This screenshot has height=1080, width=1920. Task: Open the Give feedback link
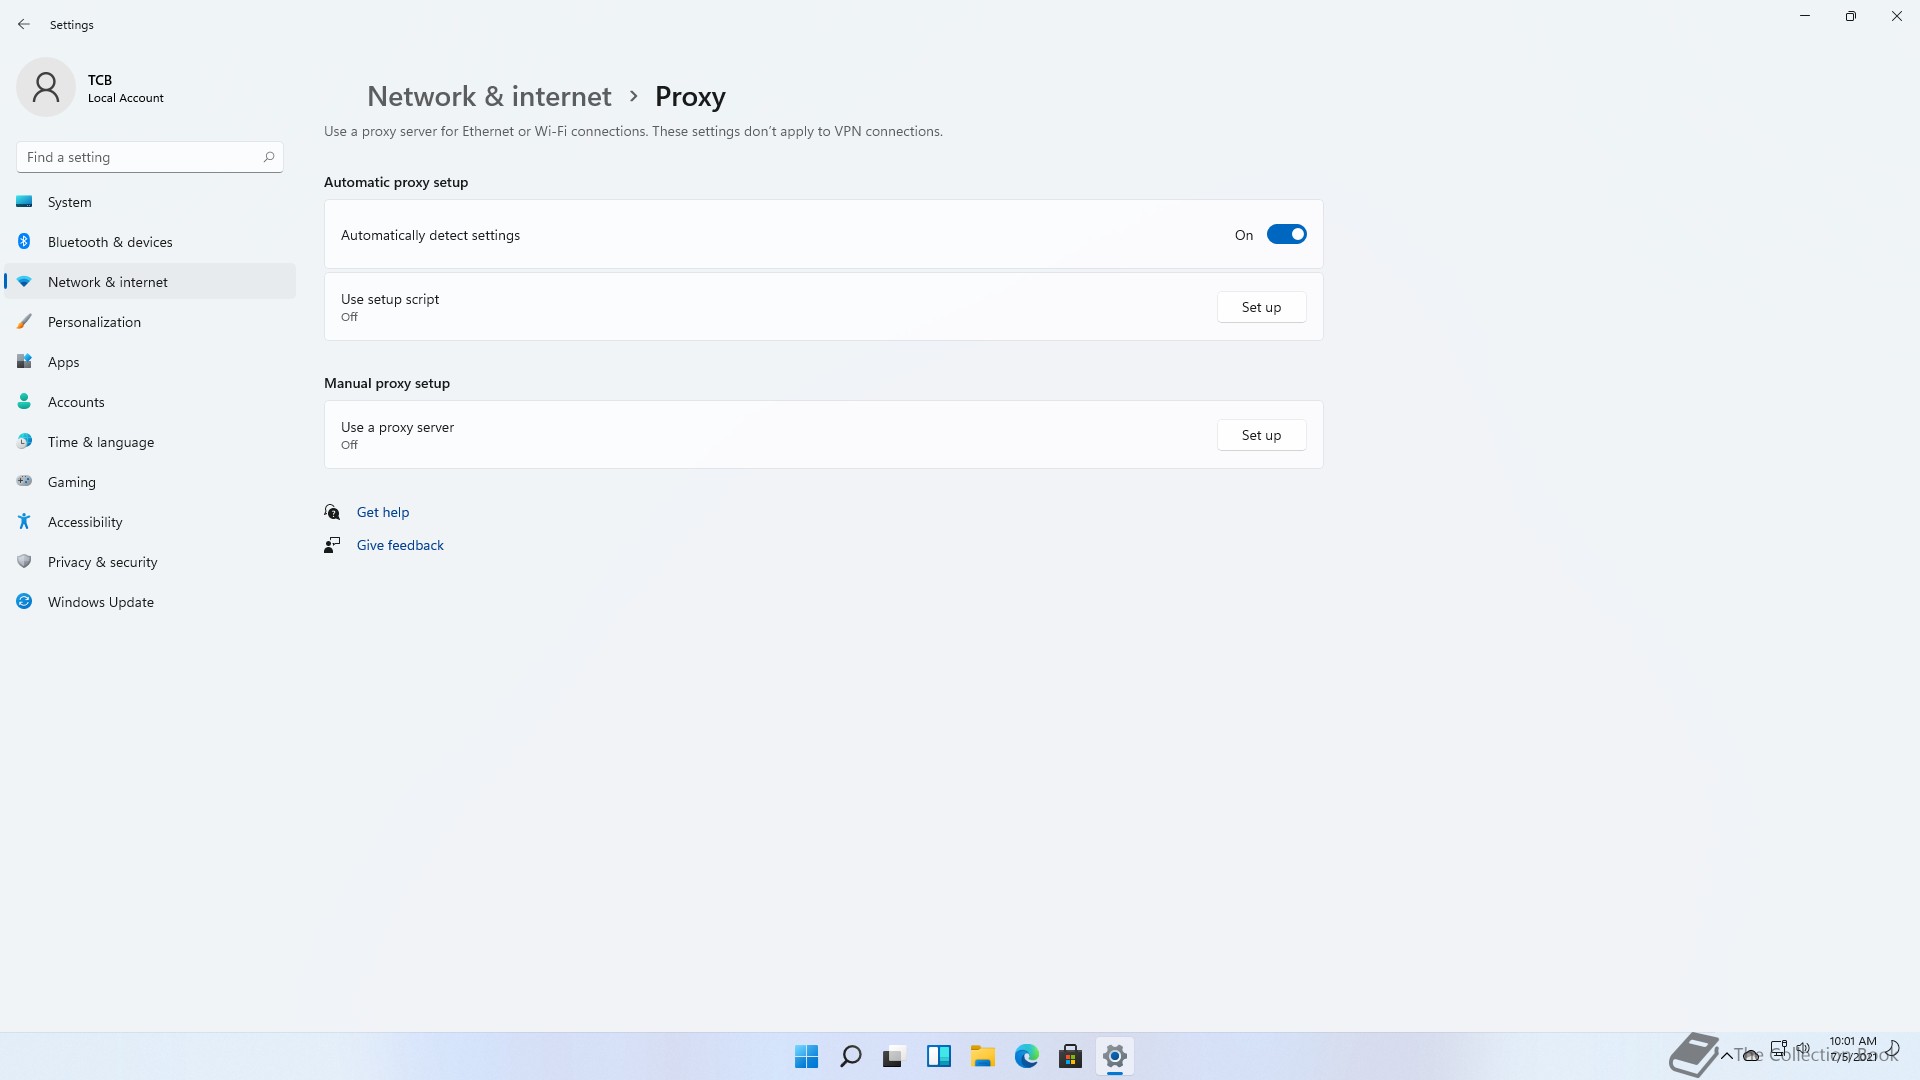[x=400, y=545]
